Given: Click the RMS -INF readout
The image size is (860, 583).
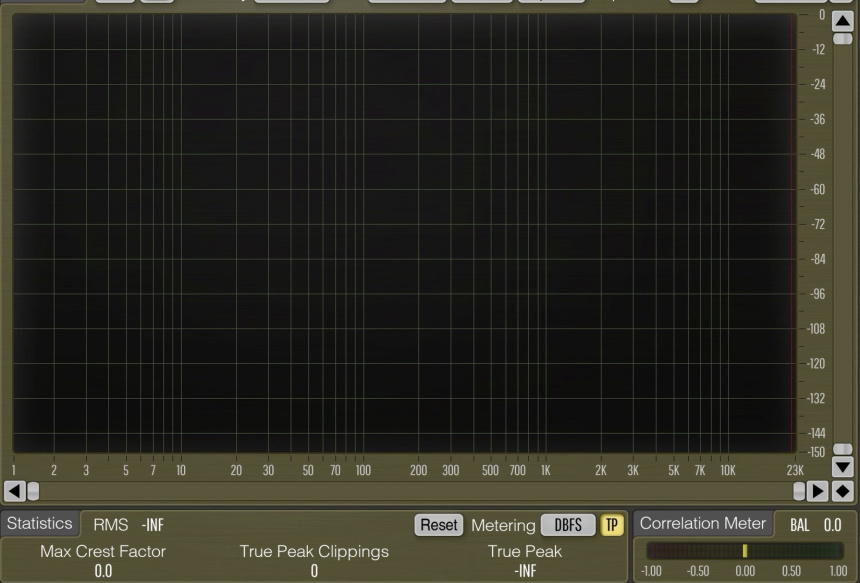Looking at the screenshot, I should (129, 525).
